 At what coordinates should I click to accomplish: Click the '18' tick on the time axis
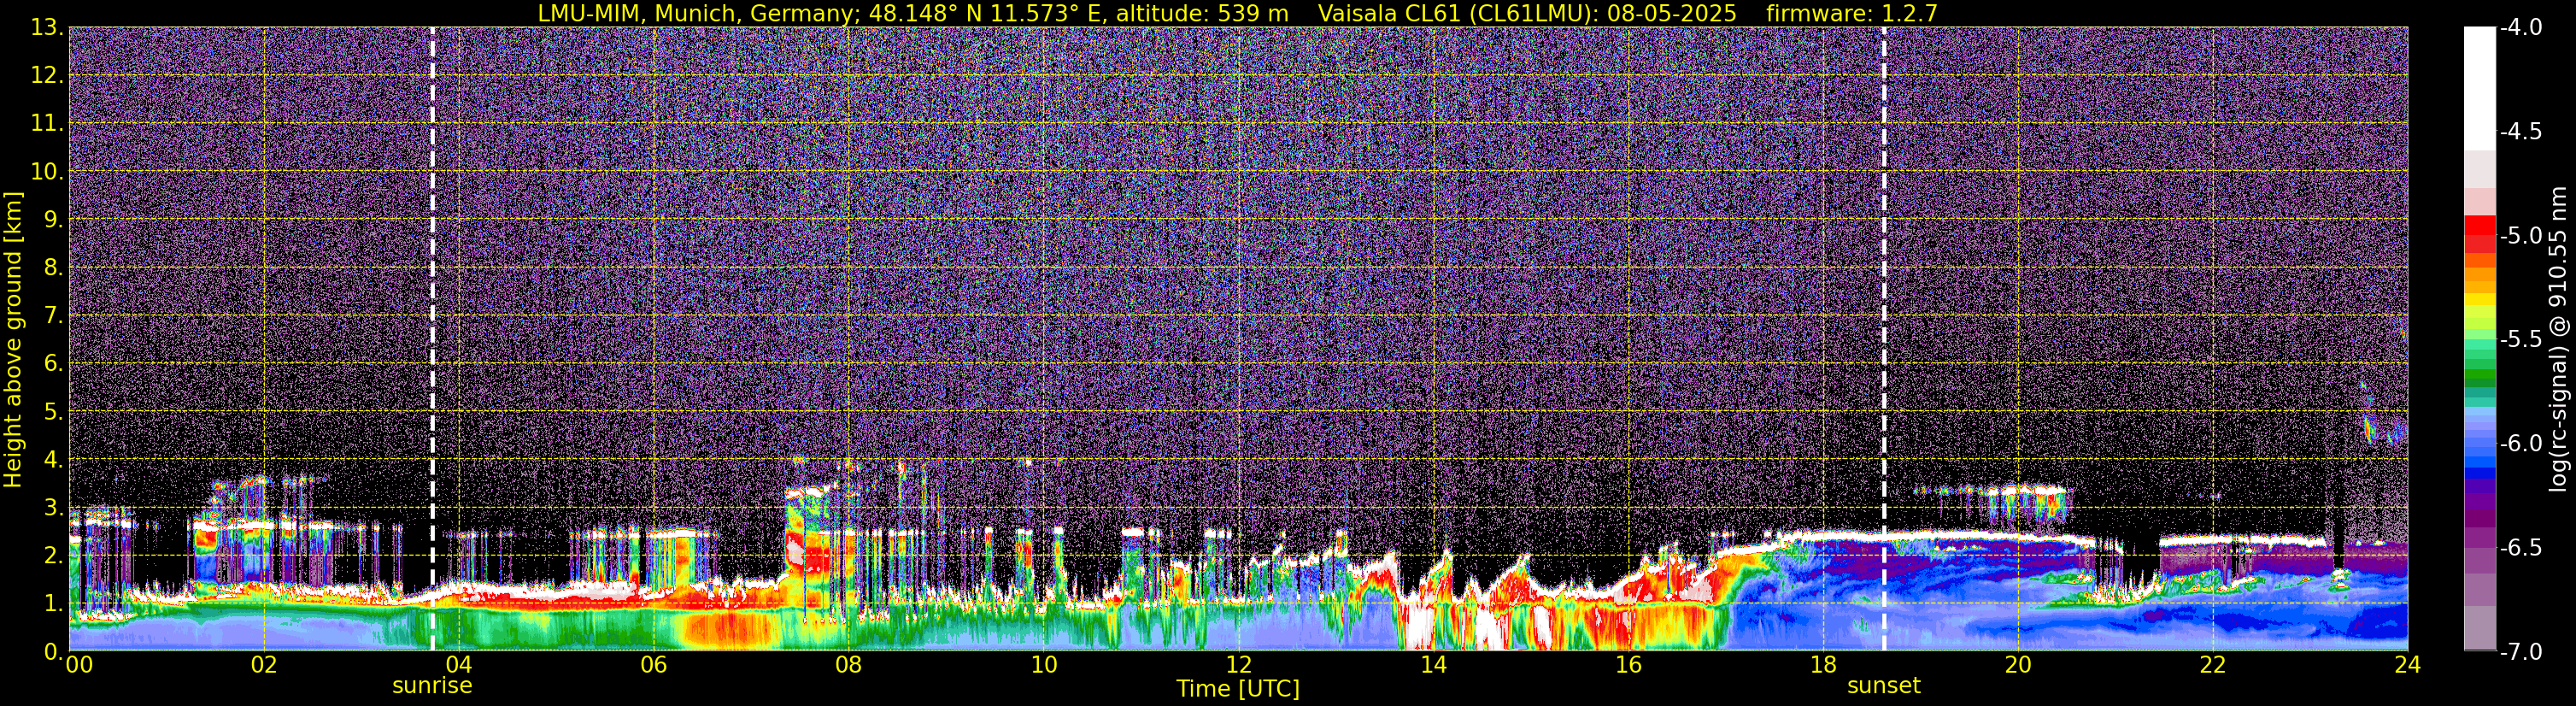pos(1823,665)
